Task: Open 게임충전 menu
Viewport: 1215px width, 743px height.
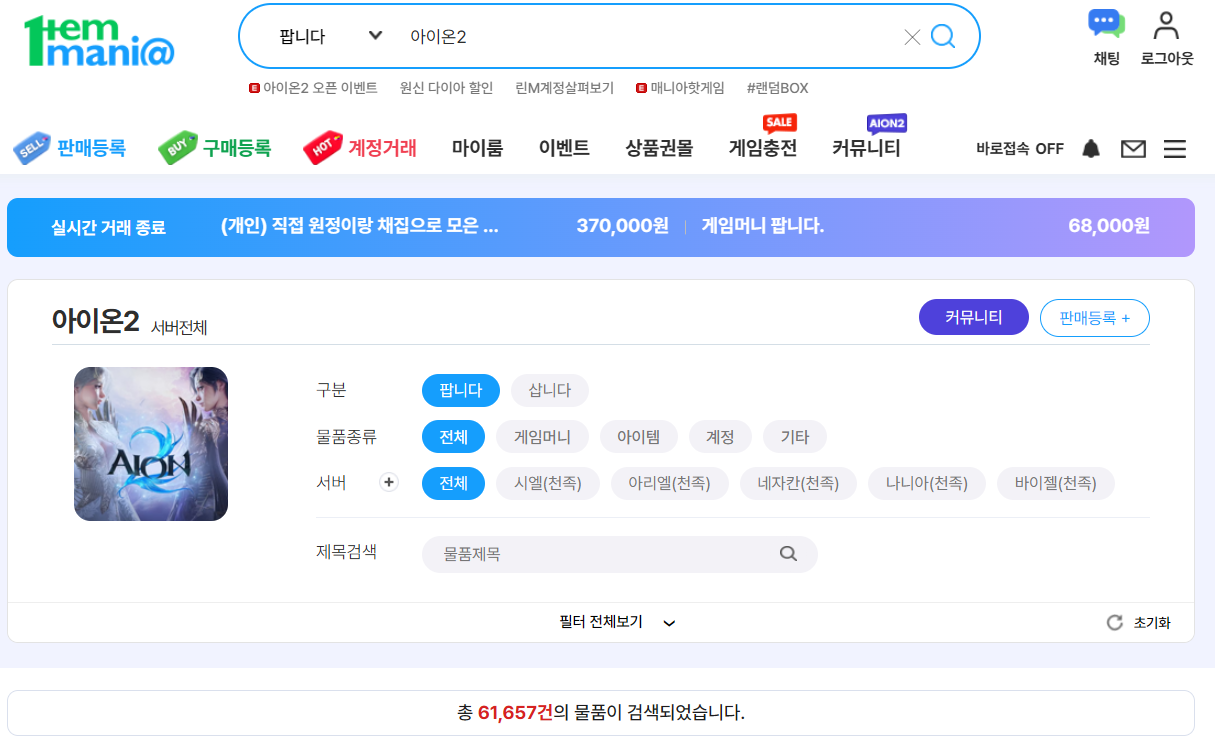Action: 763,148
